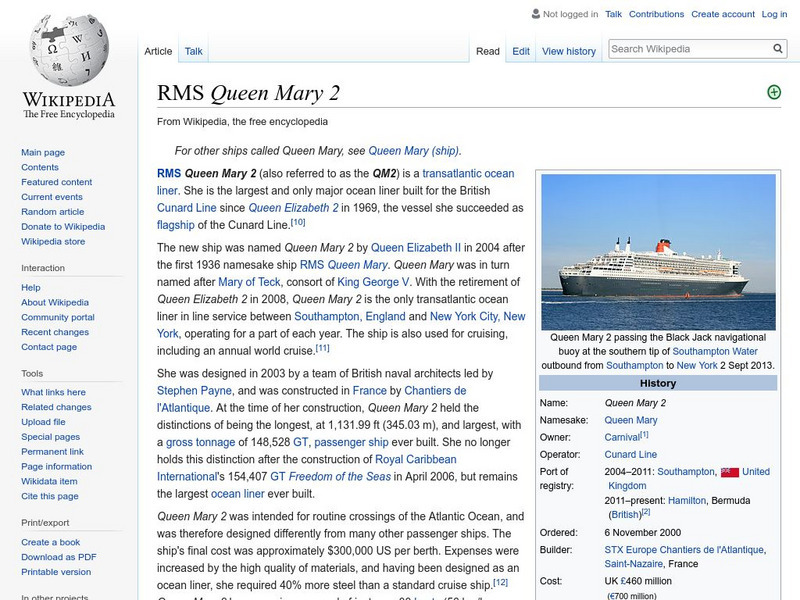The height and width of the screenshot is (600, 800).
Task: Open the Queen Elizabeth II link
Action: 415,247
